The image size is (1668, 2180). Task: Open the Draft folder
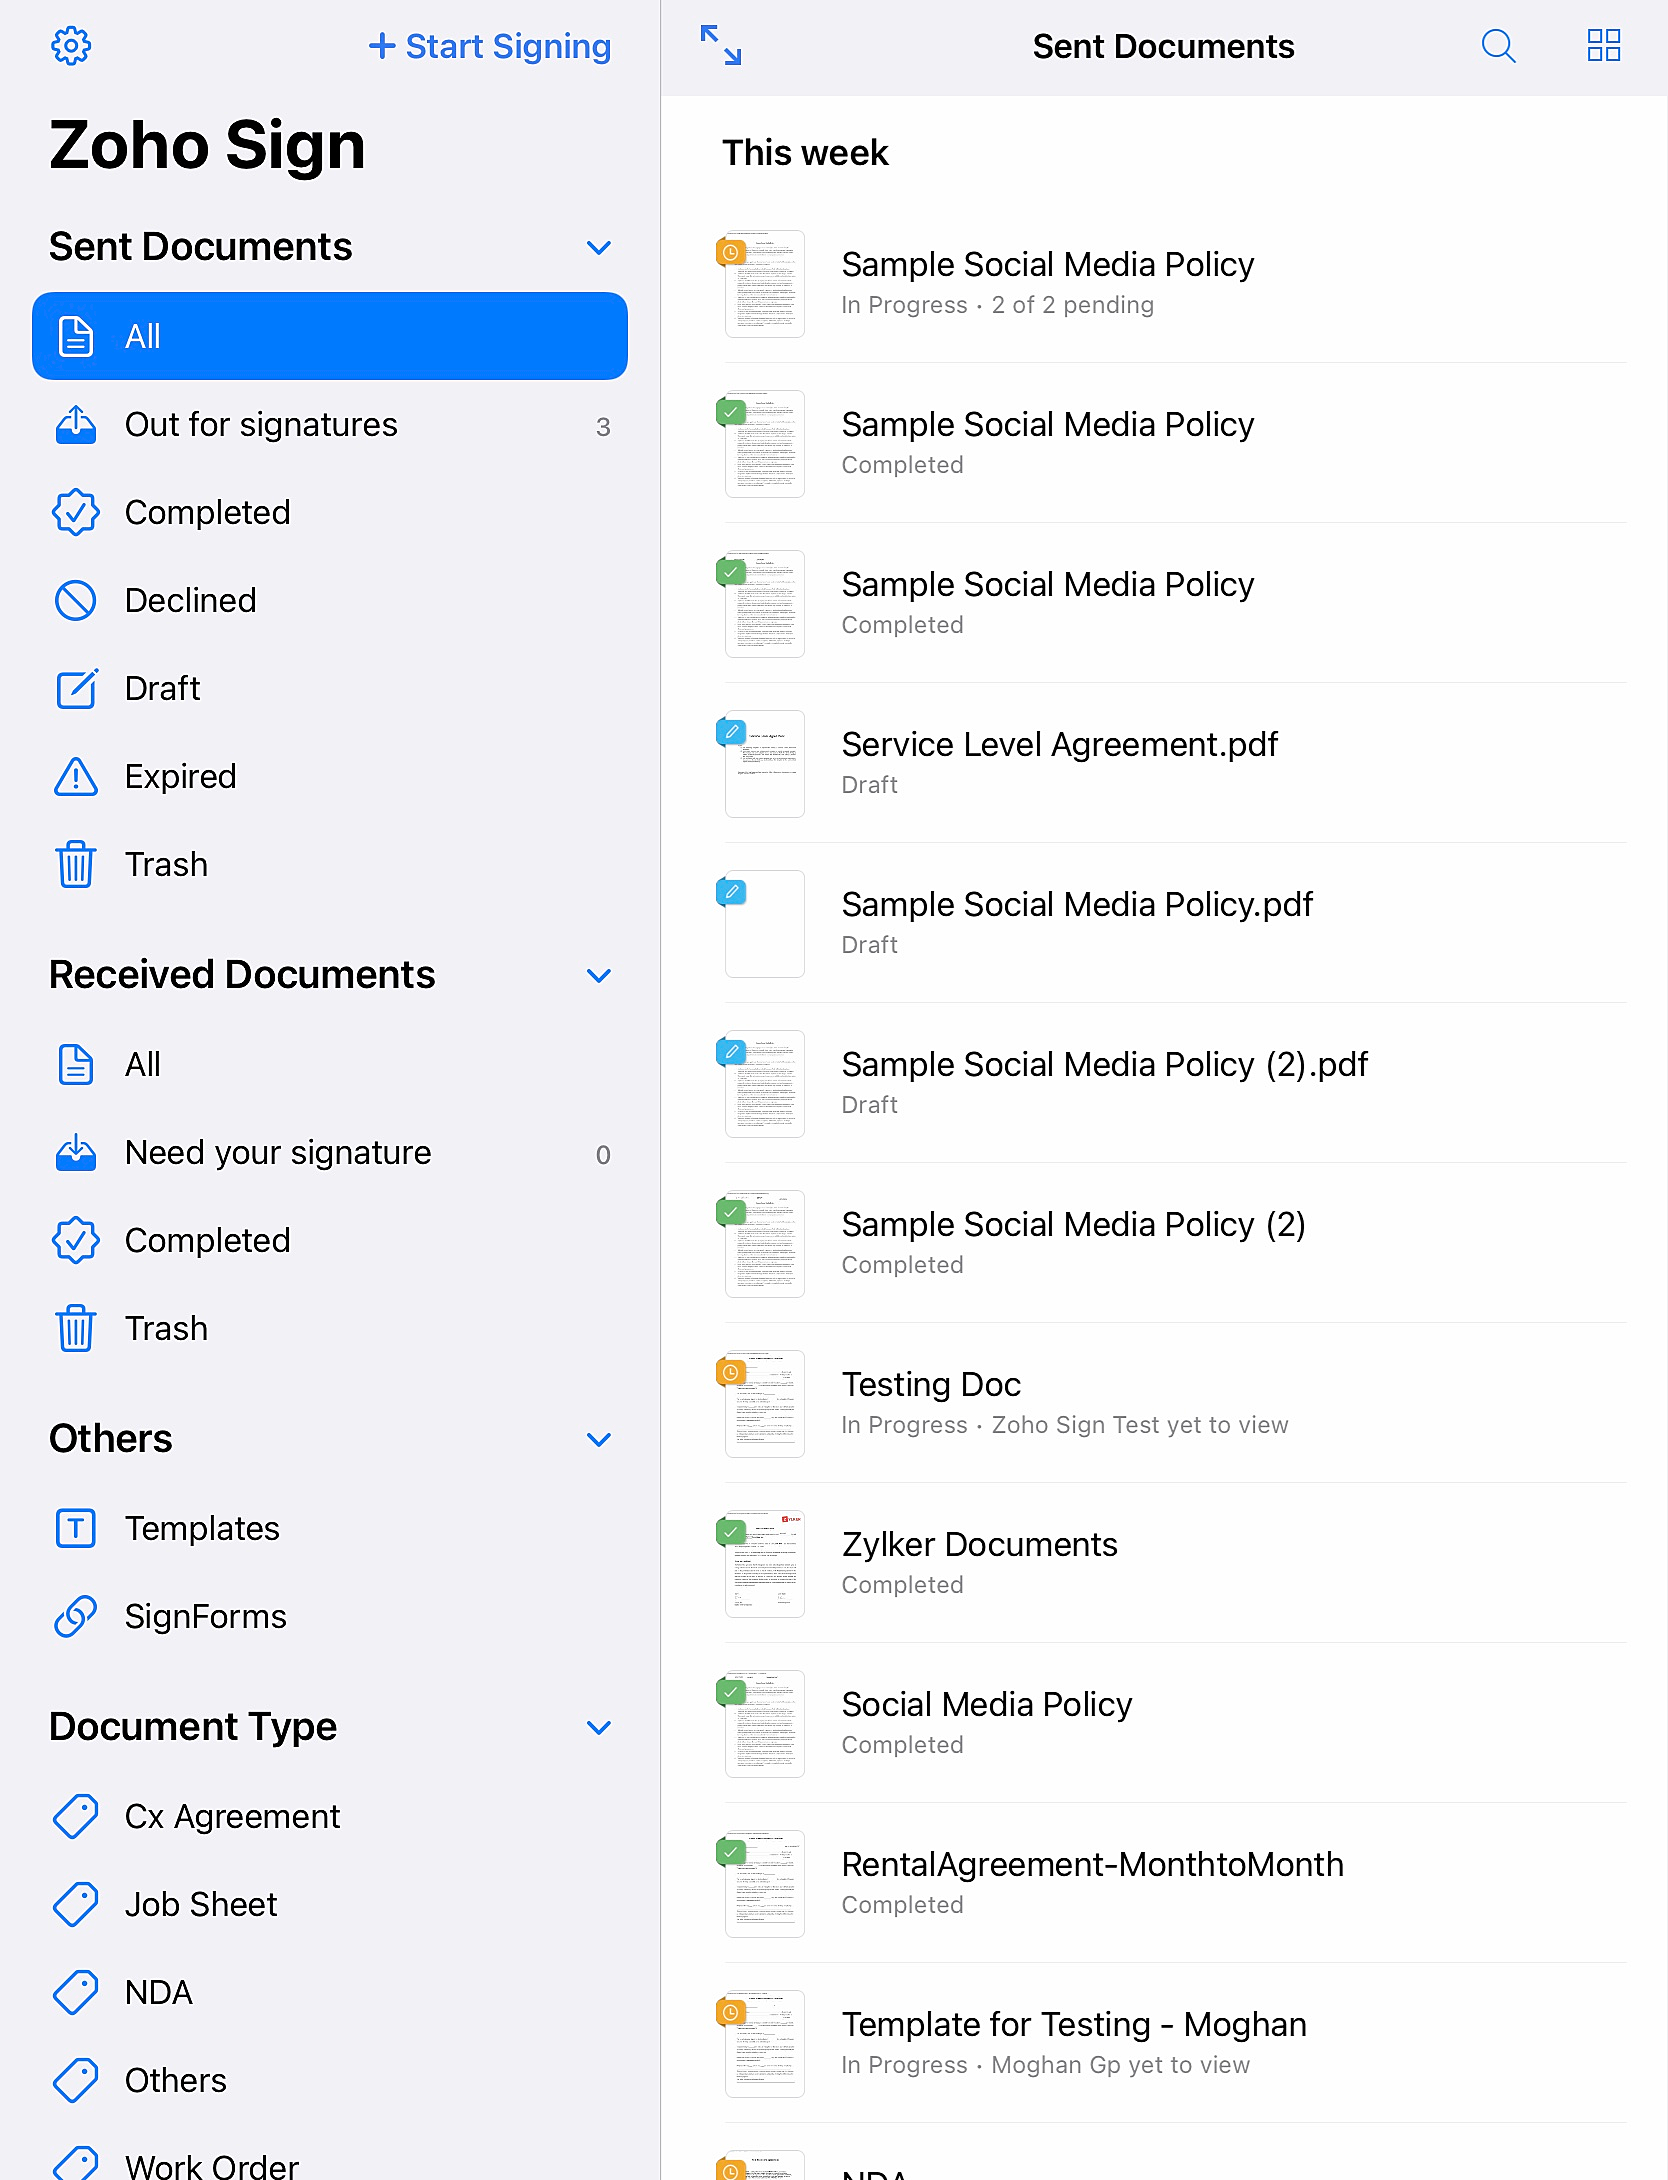(x=330, y=689)
